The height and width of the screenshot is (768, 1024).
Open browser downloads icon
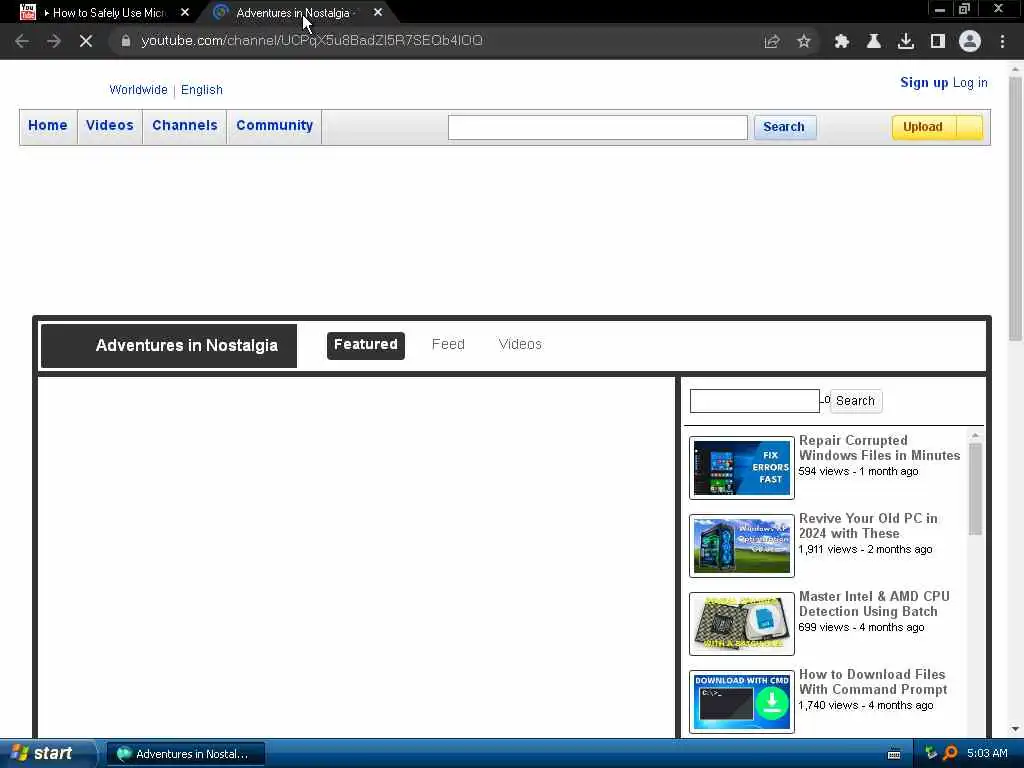tap(906, 41)
